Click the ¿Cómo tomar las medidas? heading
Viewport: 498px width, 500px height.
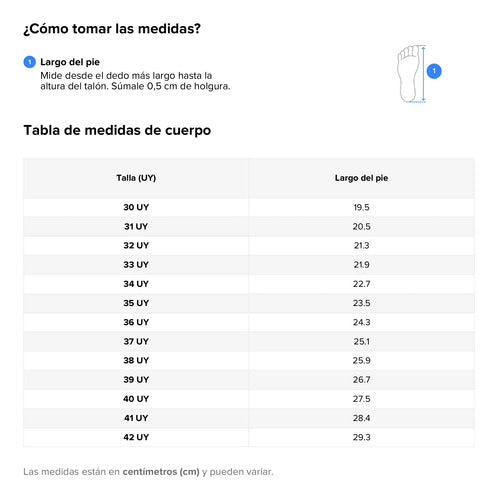coord(112,29)
